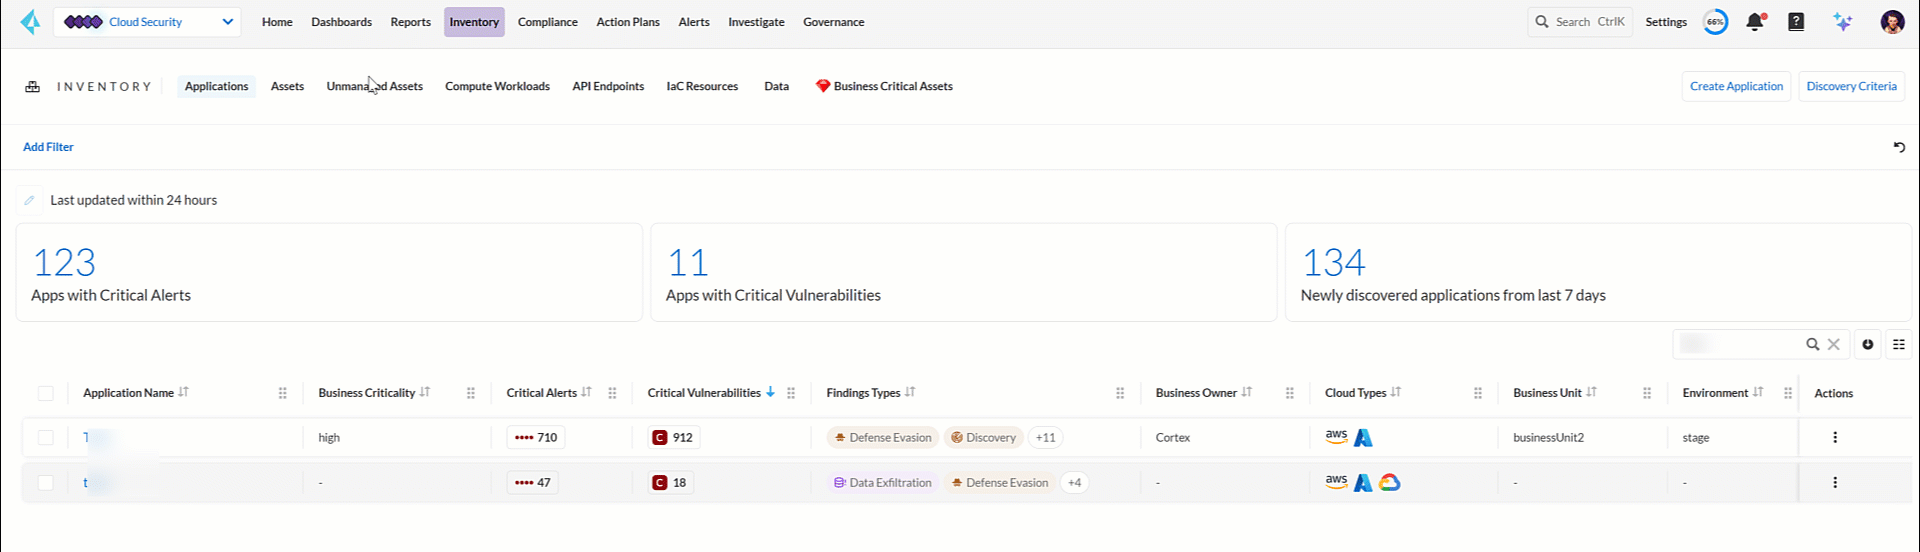
Task: Click the 11 Apps with Critical Vulnerabilities card
Action: tap(964, 272)
